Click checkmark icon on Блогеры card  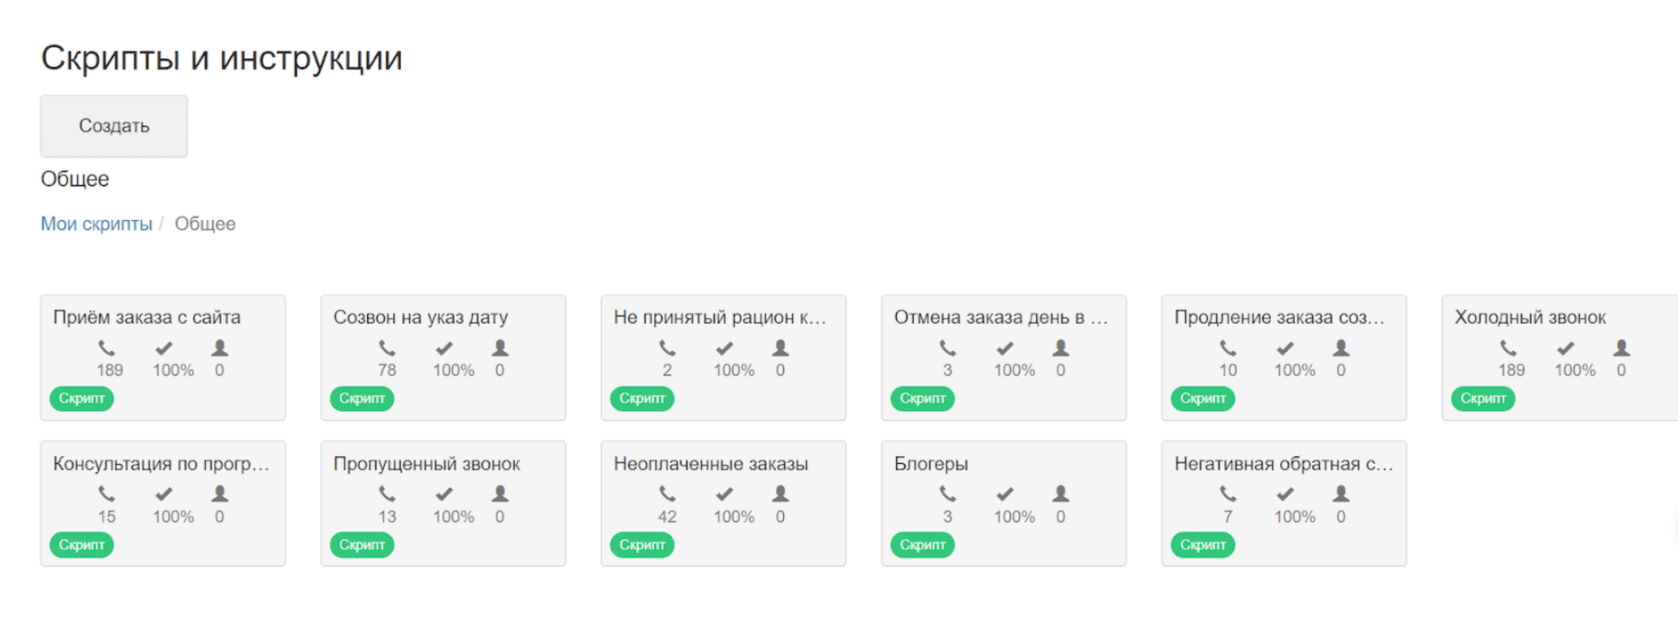(x=1005, y=494)
